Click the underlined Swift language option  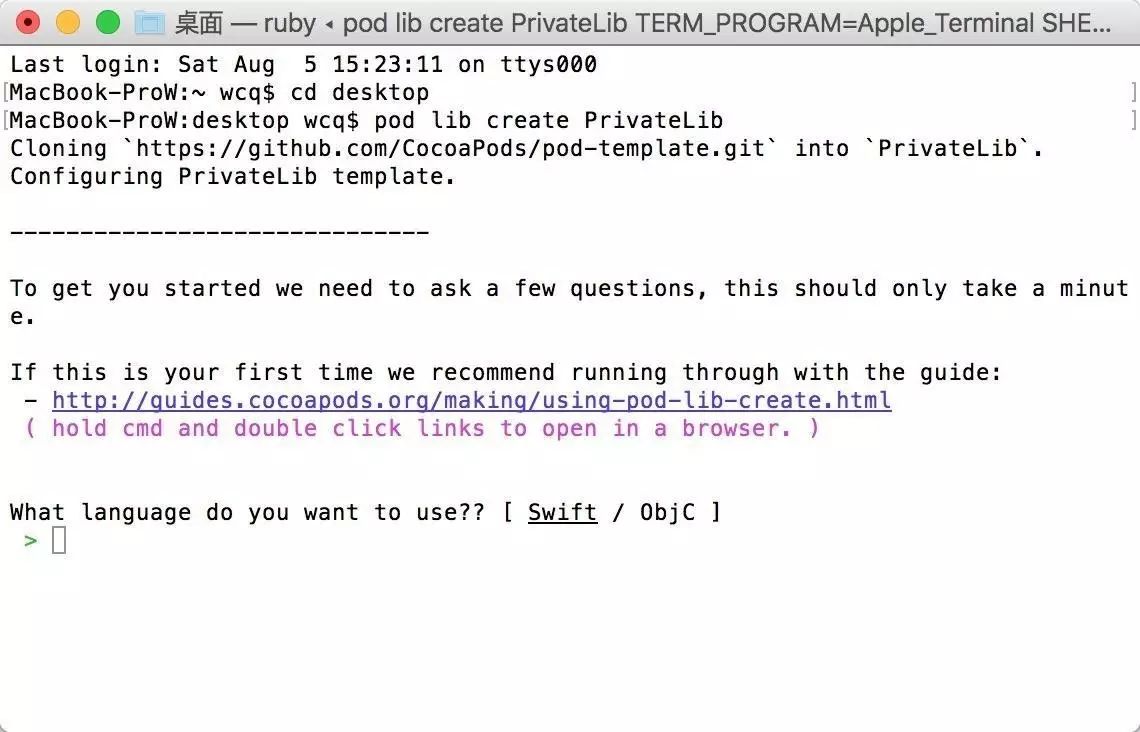click(562, 512)
